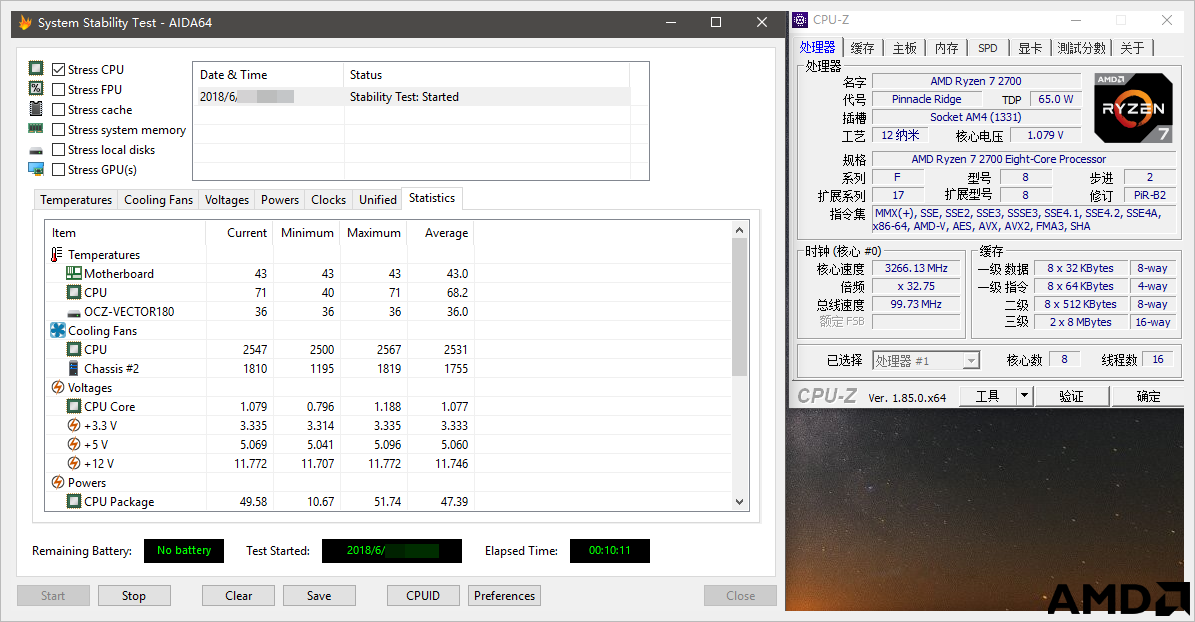Tick the Stress local disks checkbox

(59, 149)
